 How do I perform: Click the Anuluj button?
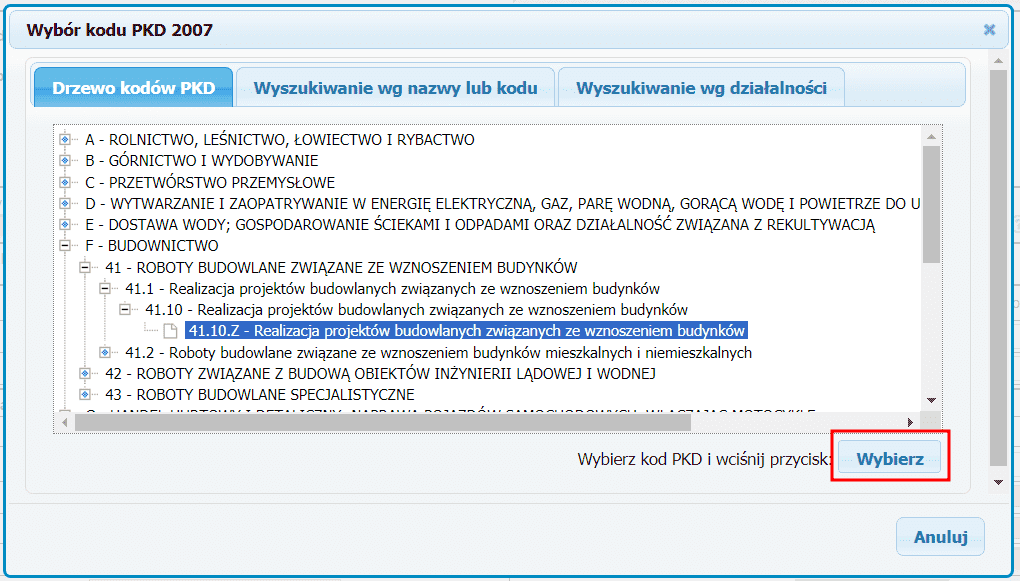(x=939, y=536)
